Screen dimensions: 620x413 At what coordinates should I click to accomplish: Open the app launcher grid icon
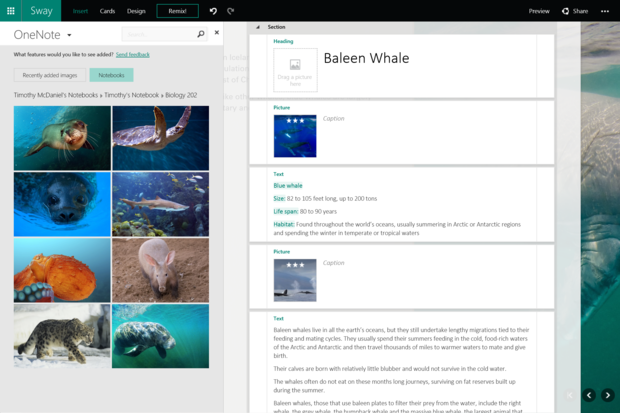click(11, 11)
